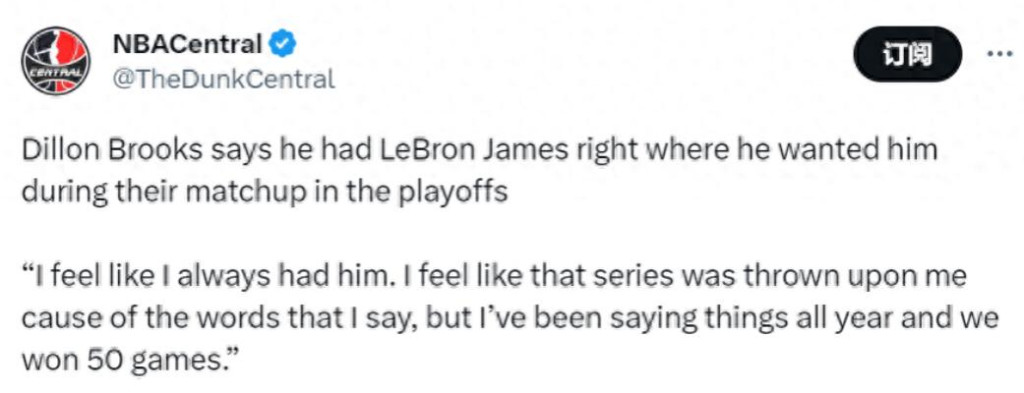Select the name Dillon Brooks in tweet
Screen dimensions: 1024x393
click(112, 151)
